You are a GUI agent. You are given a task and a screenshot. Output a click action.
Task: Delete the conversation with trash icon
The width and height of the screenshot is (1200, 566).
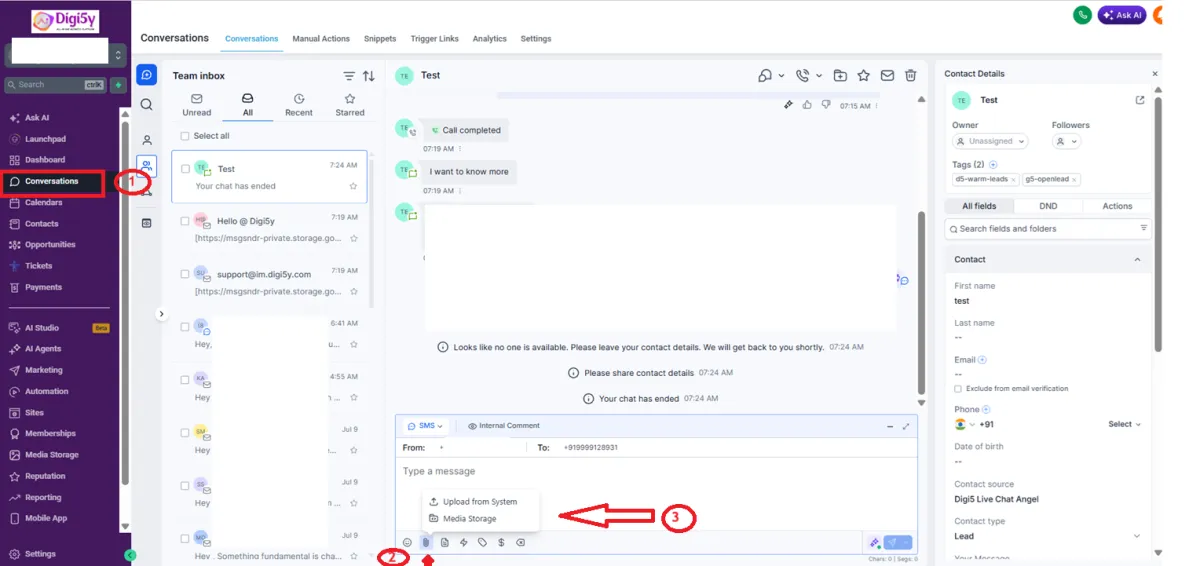click(910, 75)
